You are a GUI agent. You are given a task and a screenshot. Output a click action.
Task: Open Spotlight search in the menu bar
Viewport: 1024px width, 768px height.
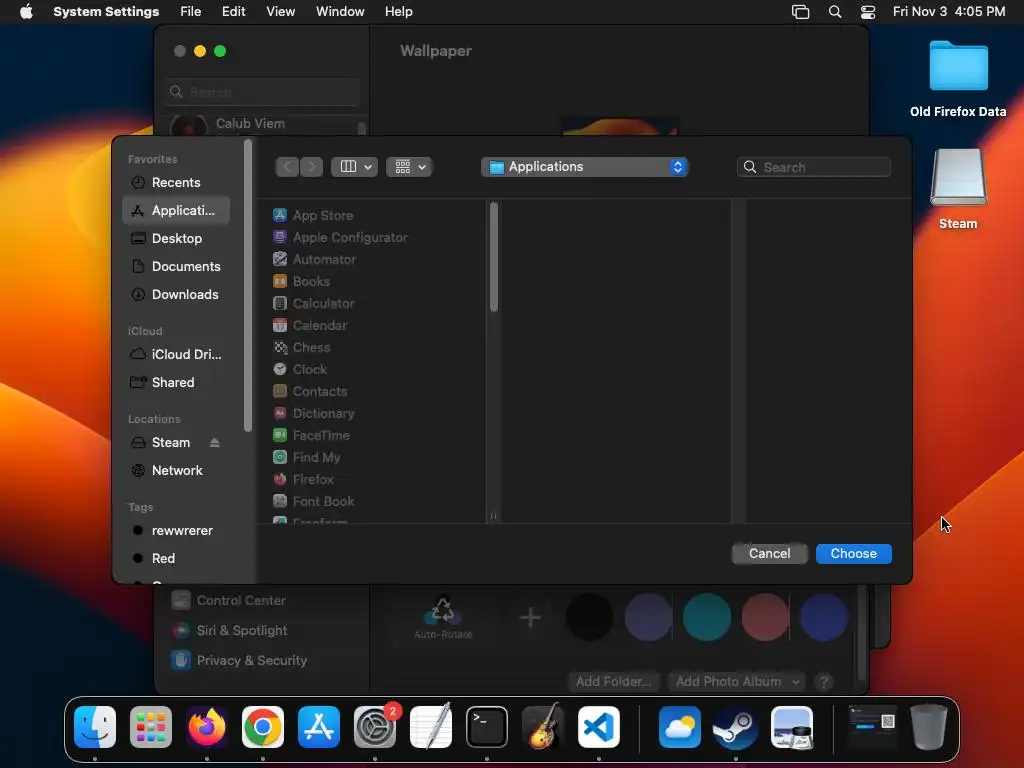click(835, 12)
